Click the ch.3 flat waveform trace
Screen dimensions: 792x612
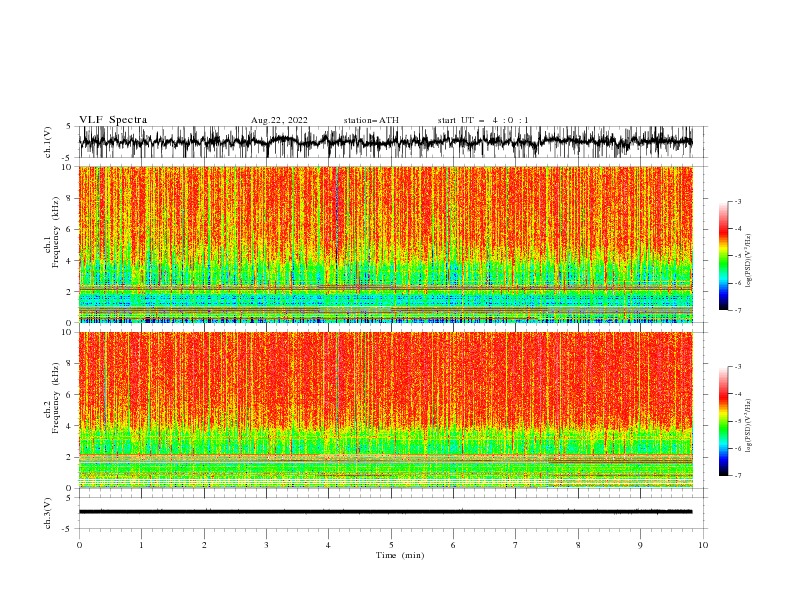[x=386, y=512]
